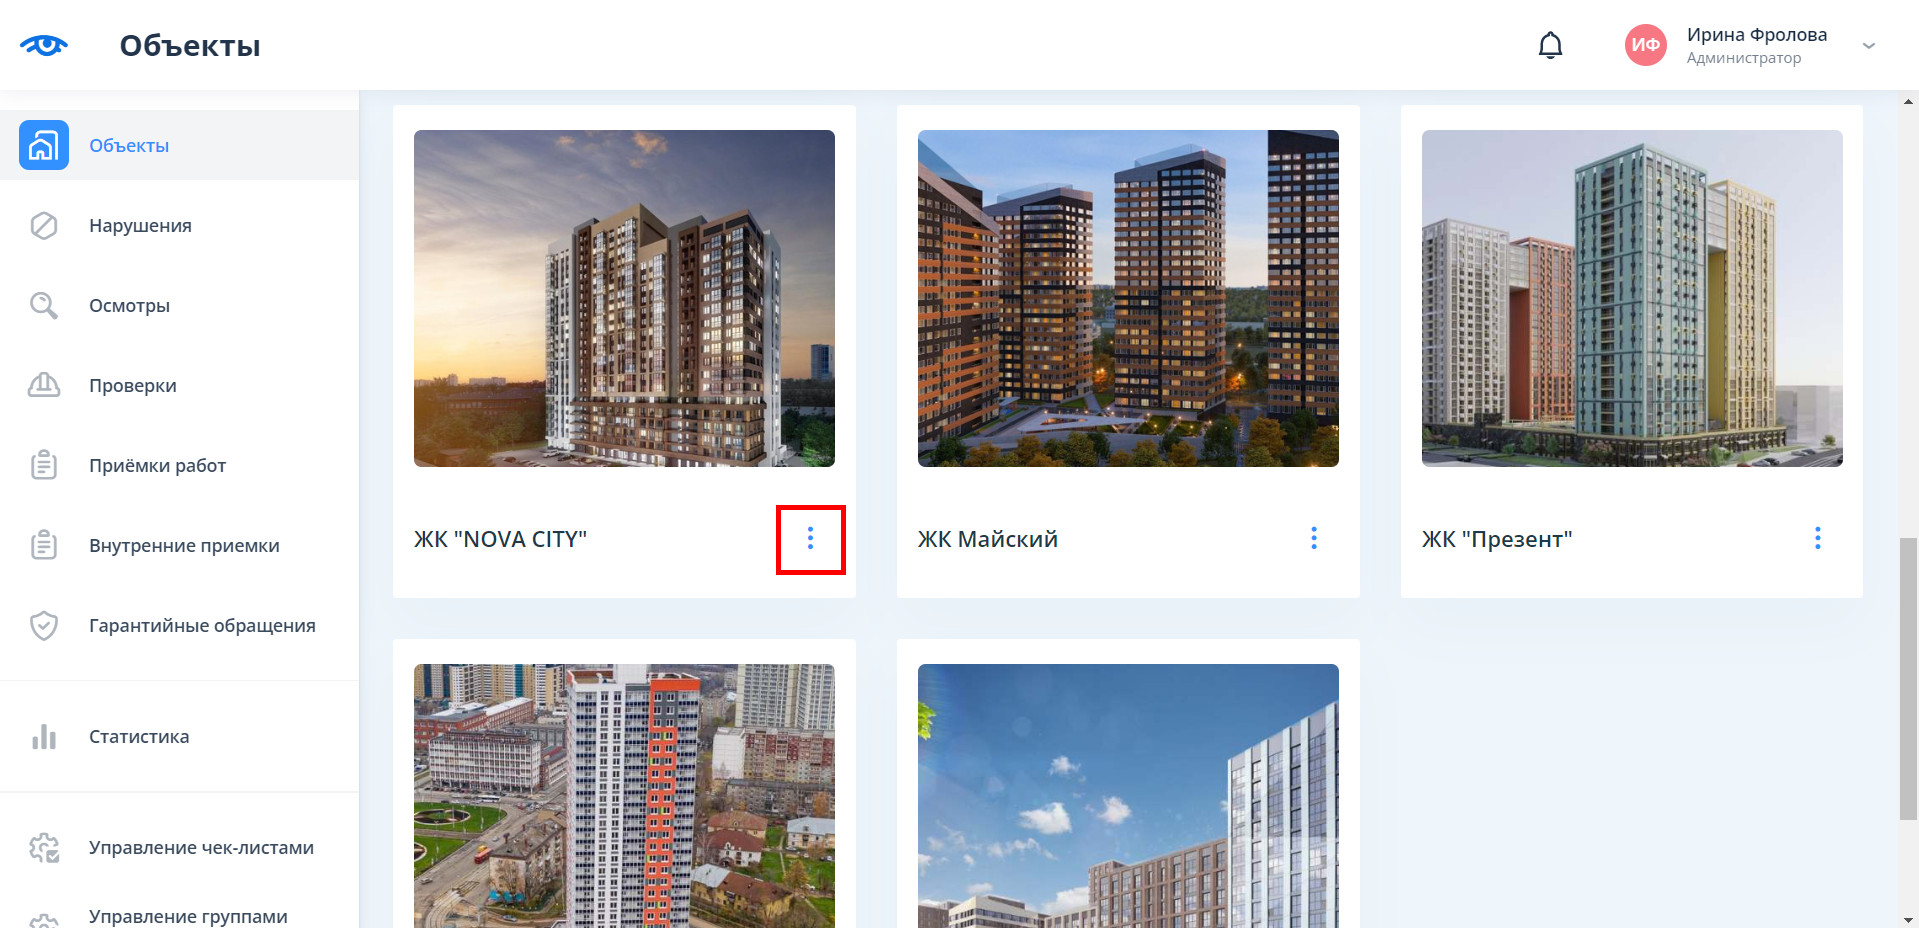Click the Статистика bar chart icon
This screenshot has height=928, width=1919.
pos(44,737)
